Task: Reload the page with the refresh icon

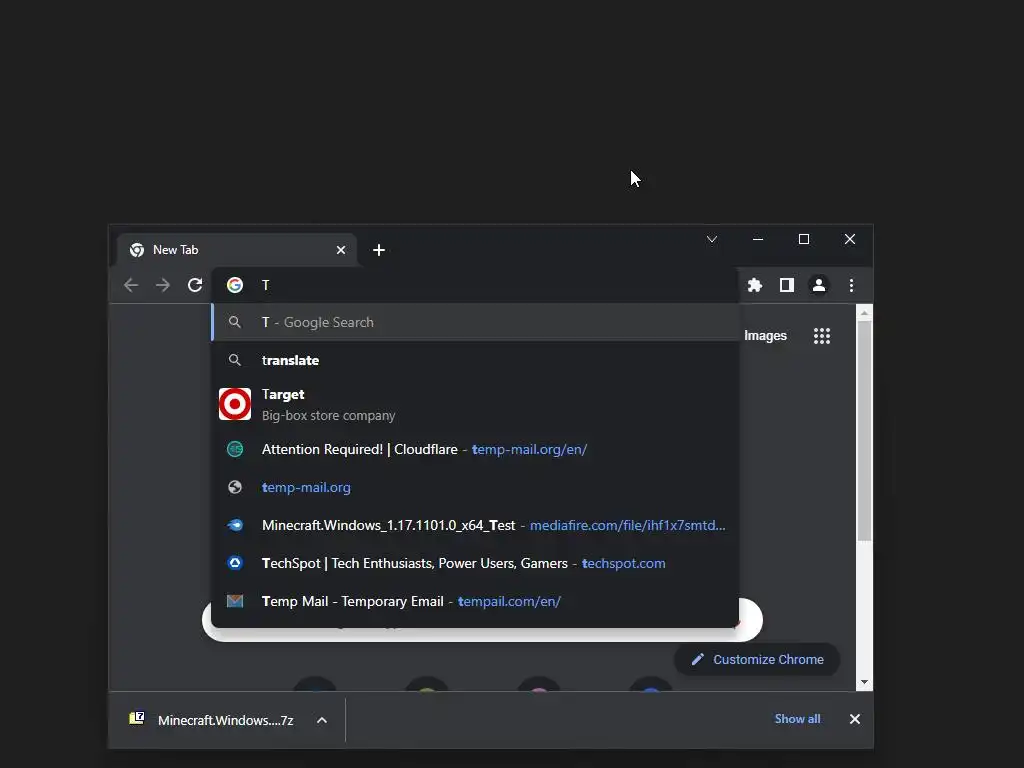Action: 195,285
